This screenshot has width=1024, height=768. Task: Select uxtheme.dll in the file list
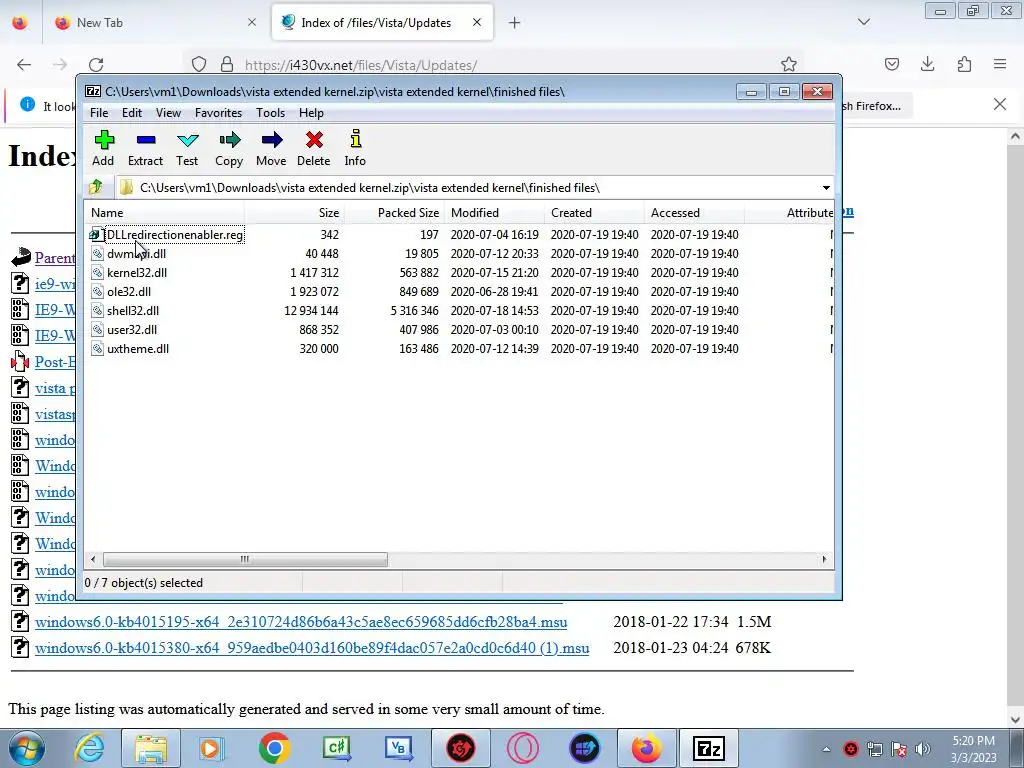coord(138,349)
